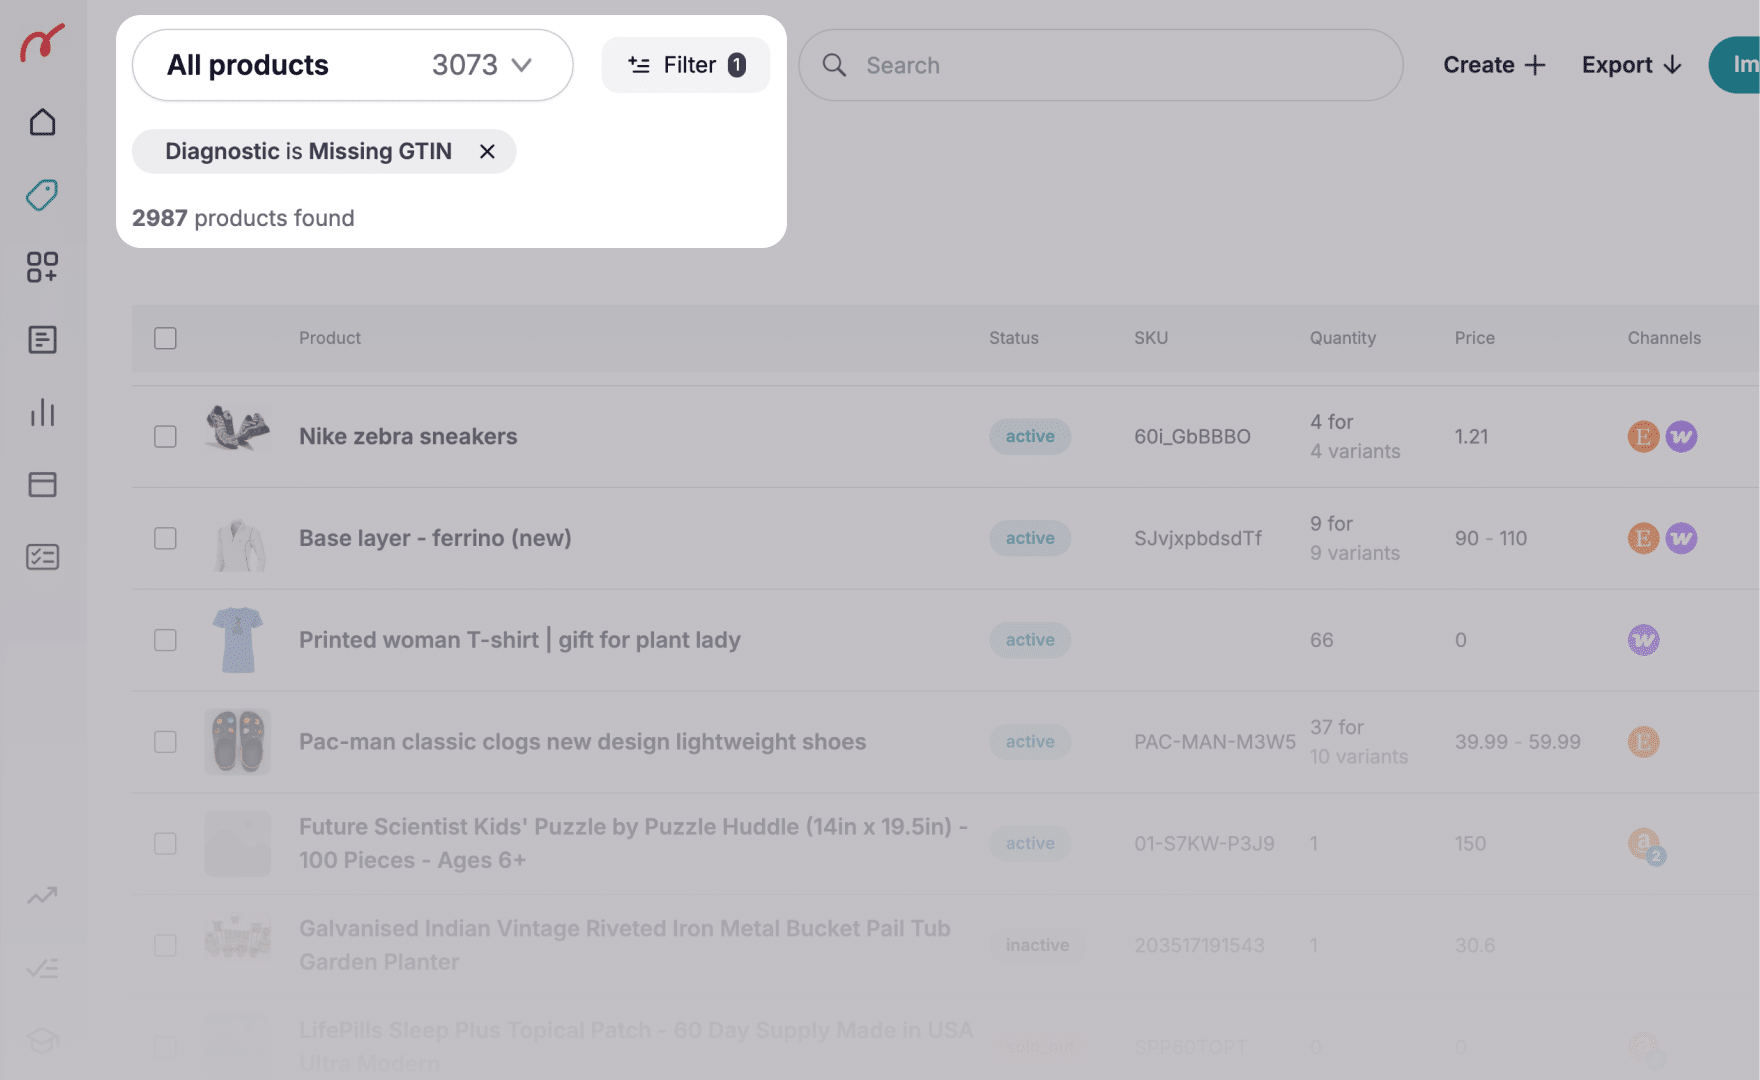Screen dimensions: 1760x1080
Task: Select checkbox for Future Scientist Kids' Puzzle
Action: tap(165, 844)
